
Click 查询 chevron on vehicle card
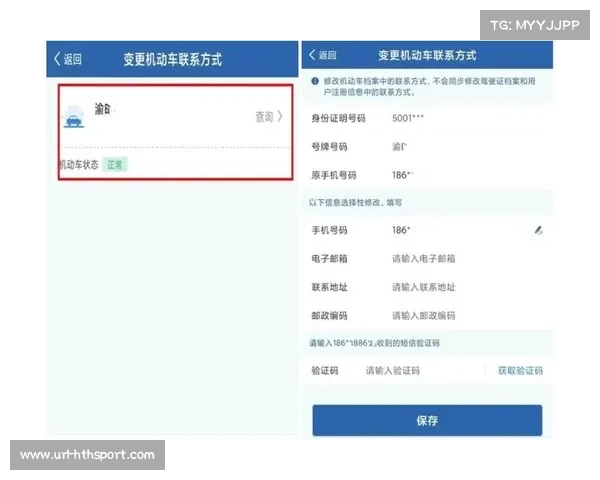tap(269, 116)
